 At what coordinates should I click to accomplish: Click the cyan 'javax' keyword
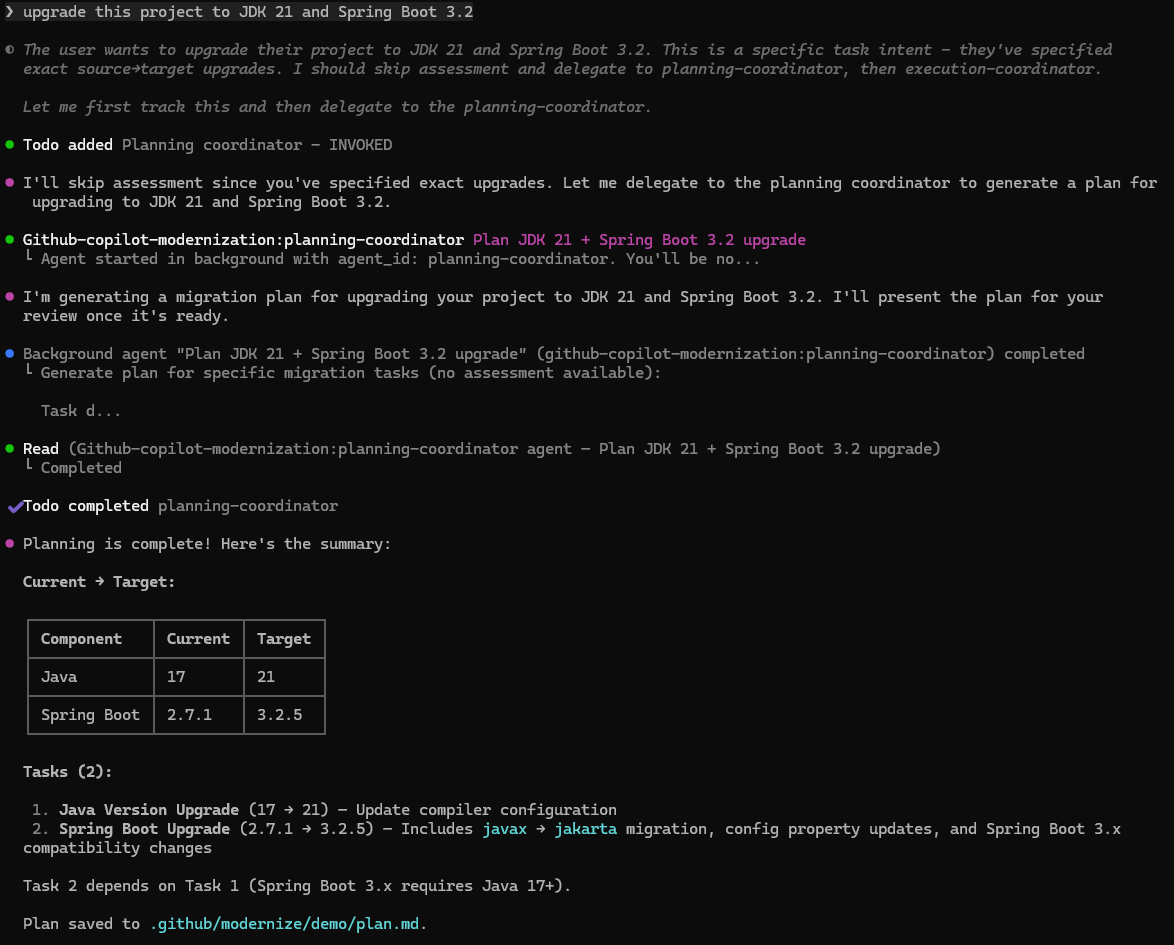[505, 829]
